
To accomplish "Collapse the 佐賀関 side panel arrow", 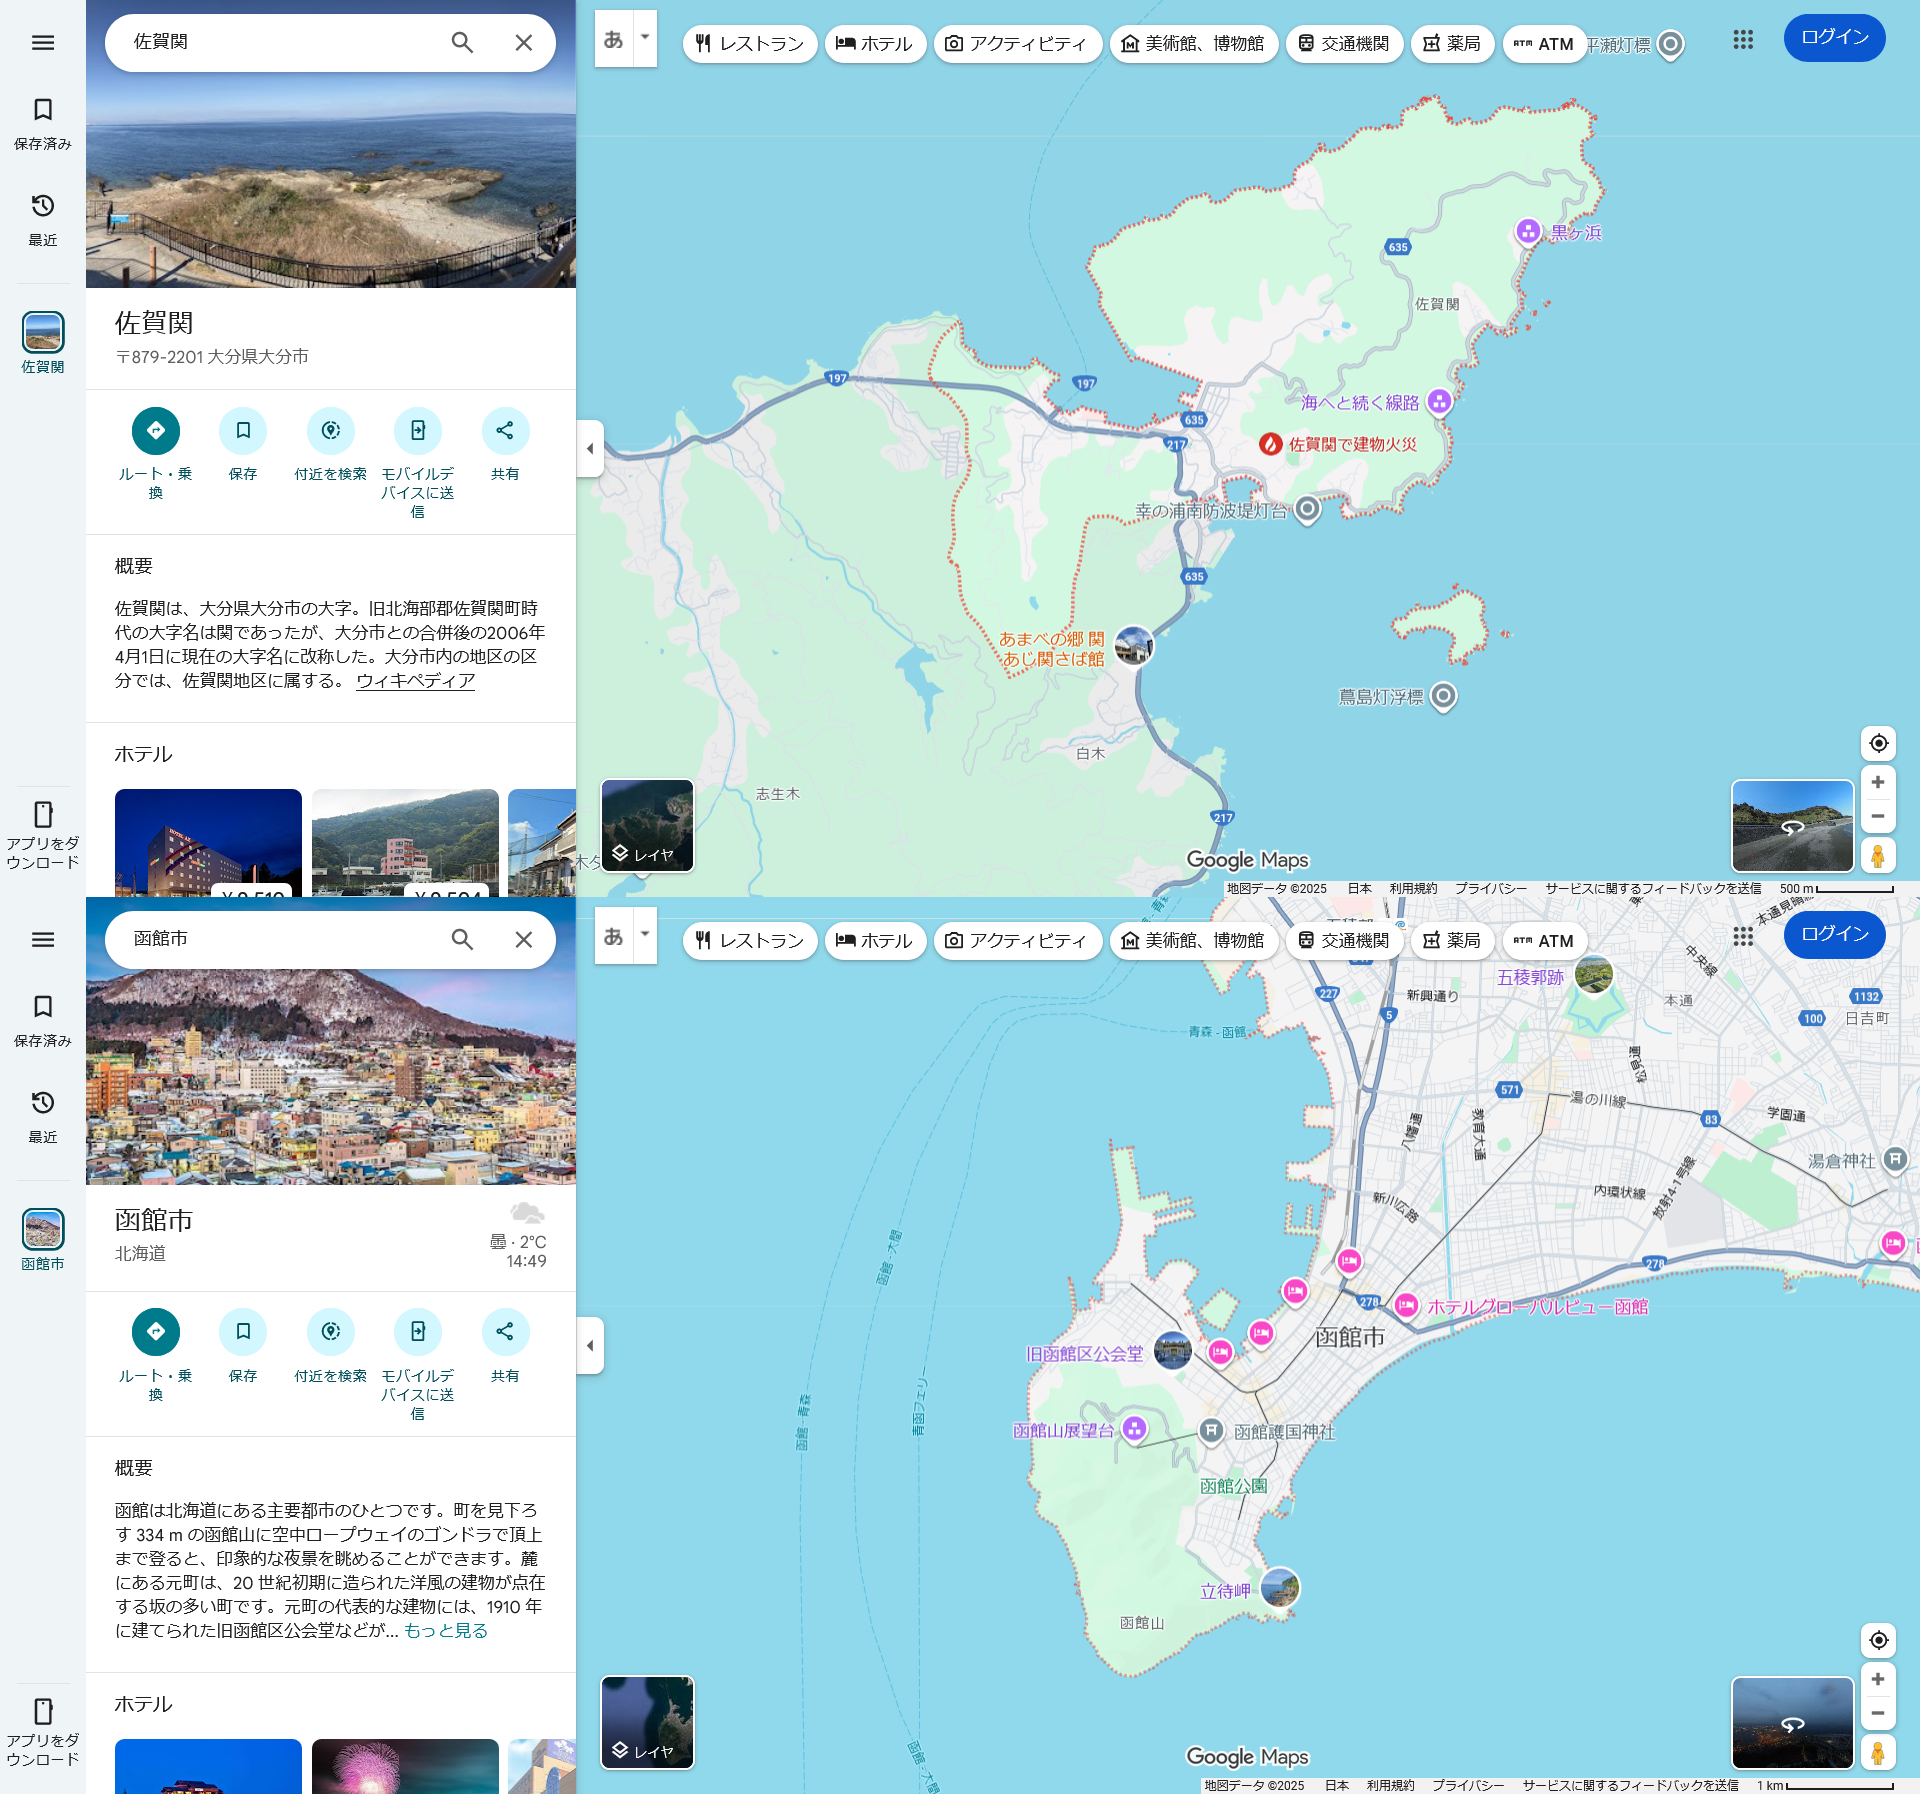I will 590,449.
